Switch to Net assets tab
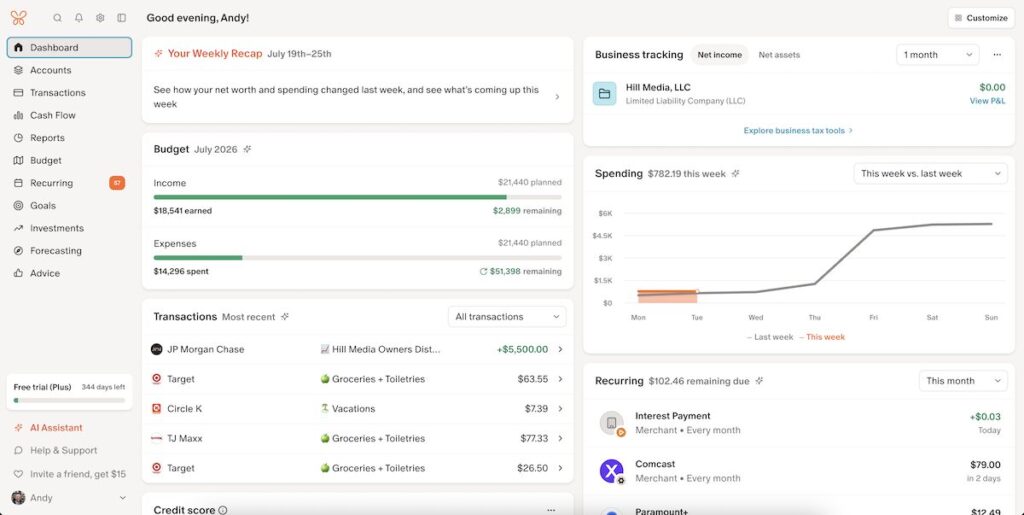The width and height of the screenshot is (1024, 515). pyautogui.click(x=779, y=55)
